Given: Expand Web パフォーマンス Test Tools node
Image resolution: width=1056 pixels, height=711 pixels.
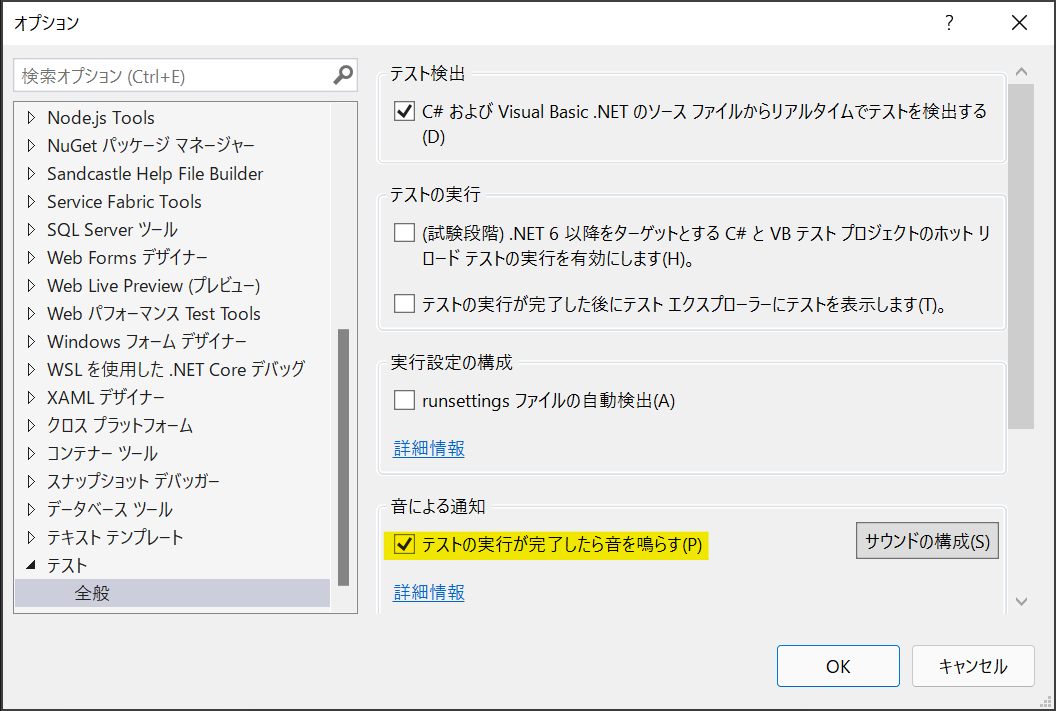Looking at the screenshot, I should point(31,314).
